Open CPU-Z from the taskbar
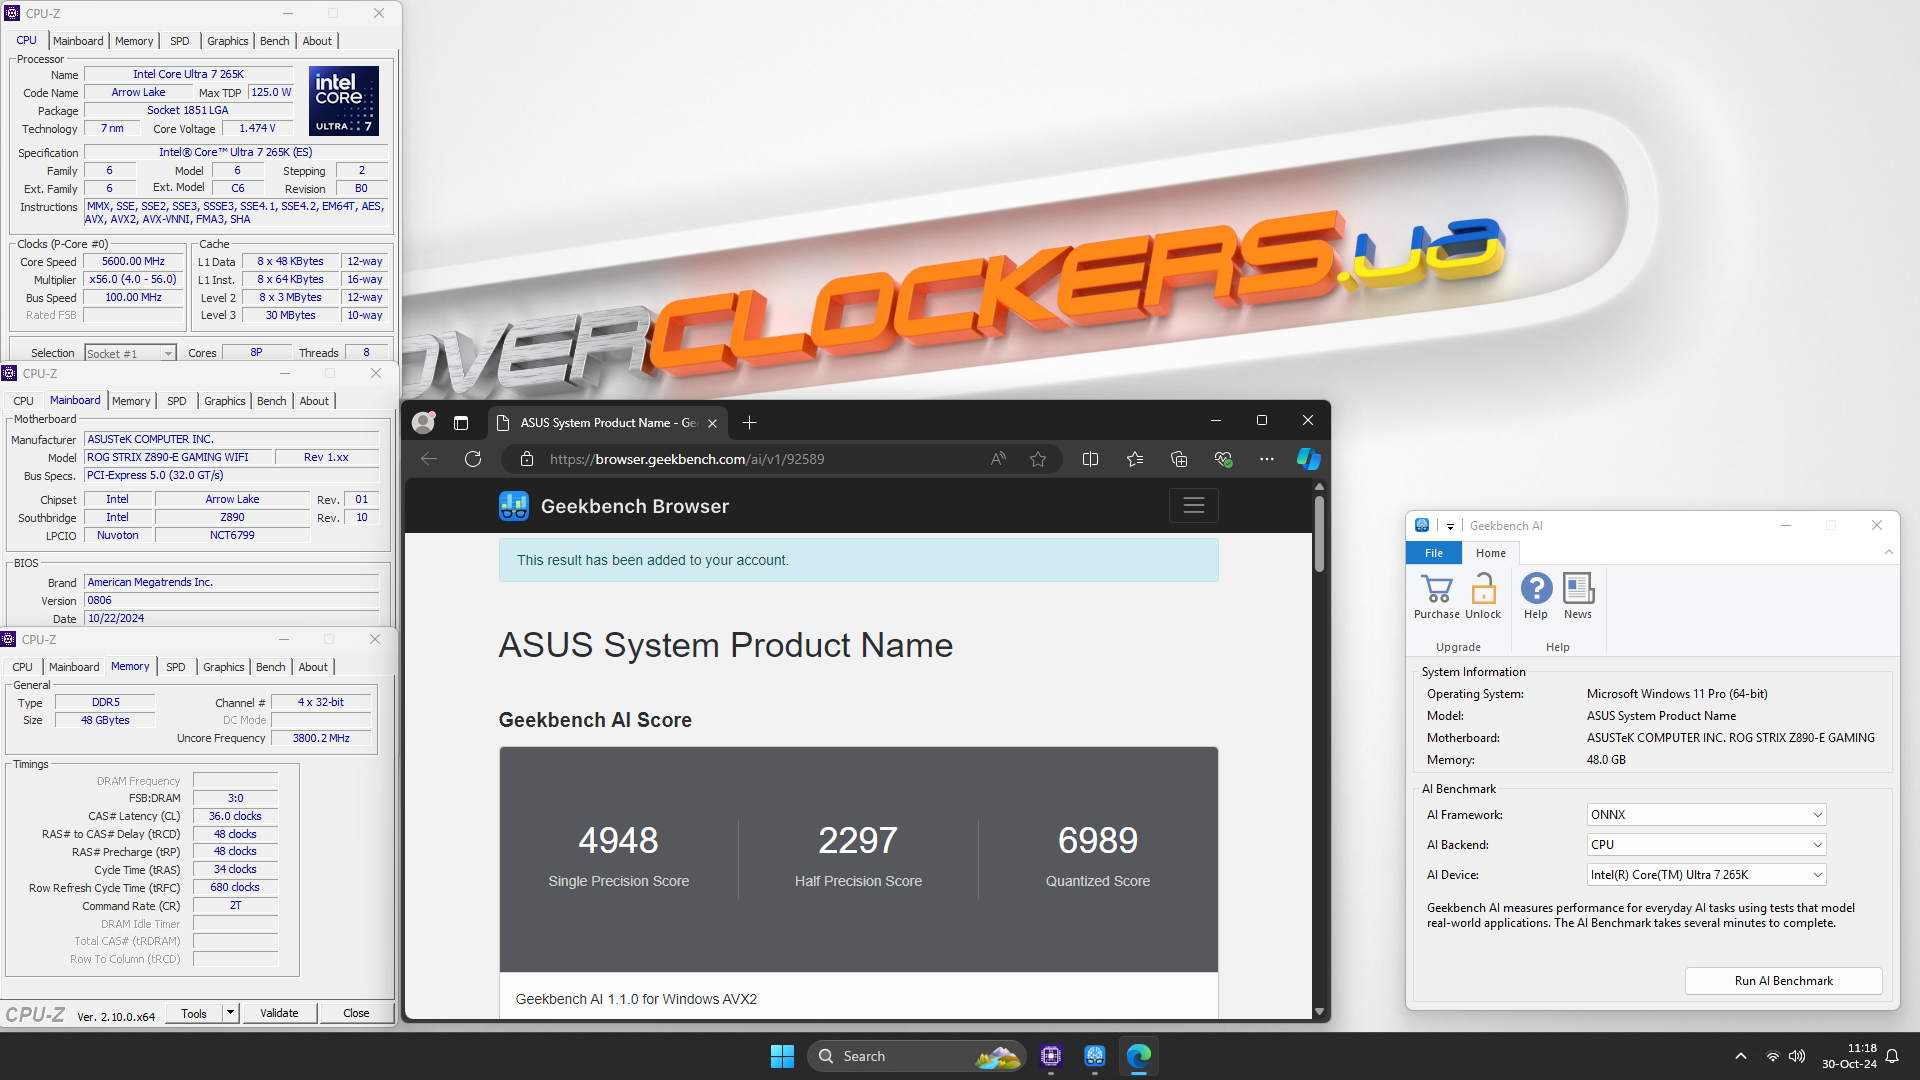Viewport: 1920px width, 1080px height. tap(1051, 1056)
